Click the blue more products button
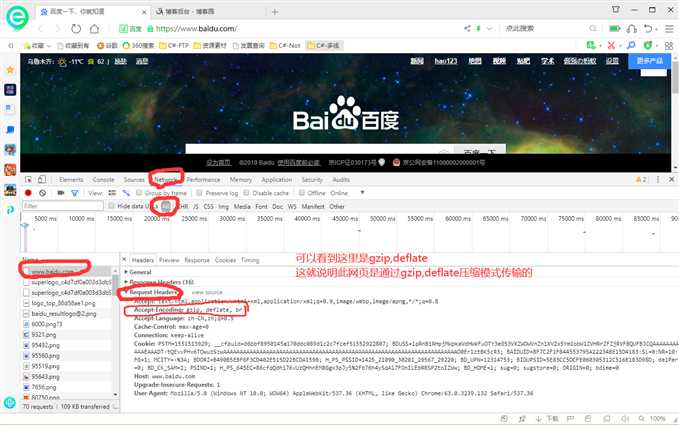This screenshot has height=425, width=679. coord(649,61)
